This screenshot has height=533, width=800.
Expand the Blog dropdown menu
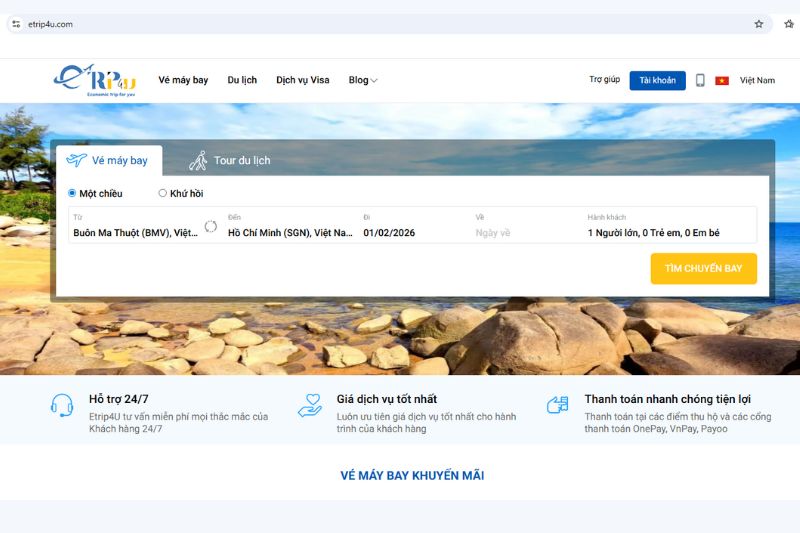[x=363, y=80]
